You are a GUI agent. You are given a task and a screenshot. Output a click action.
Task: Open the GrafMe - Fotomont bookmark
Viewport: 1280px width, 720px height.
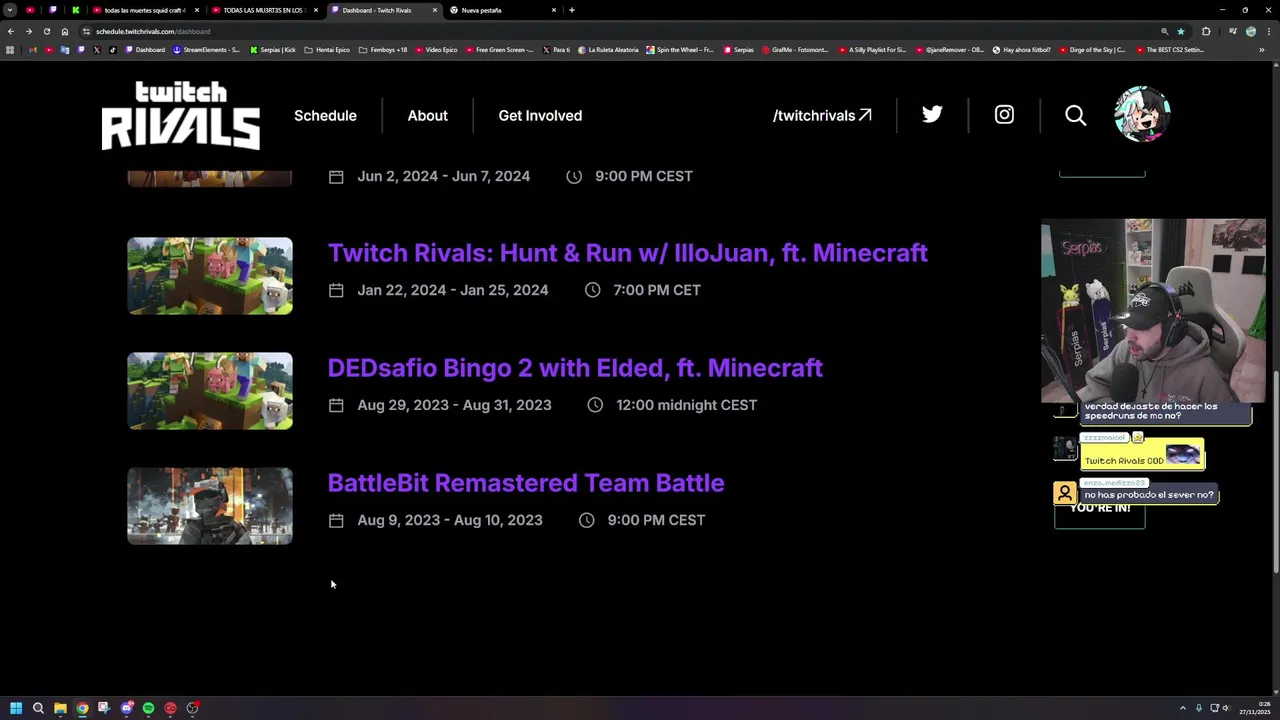click(796, 49)
